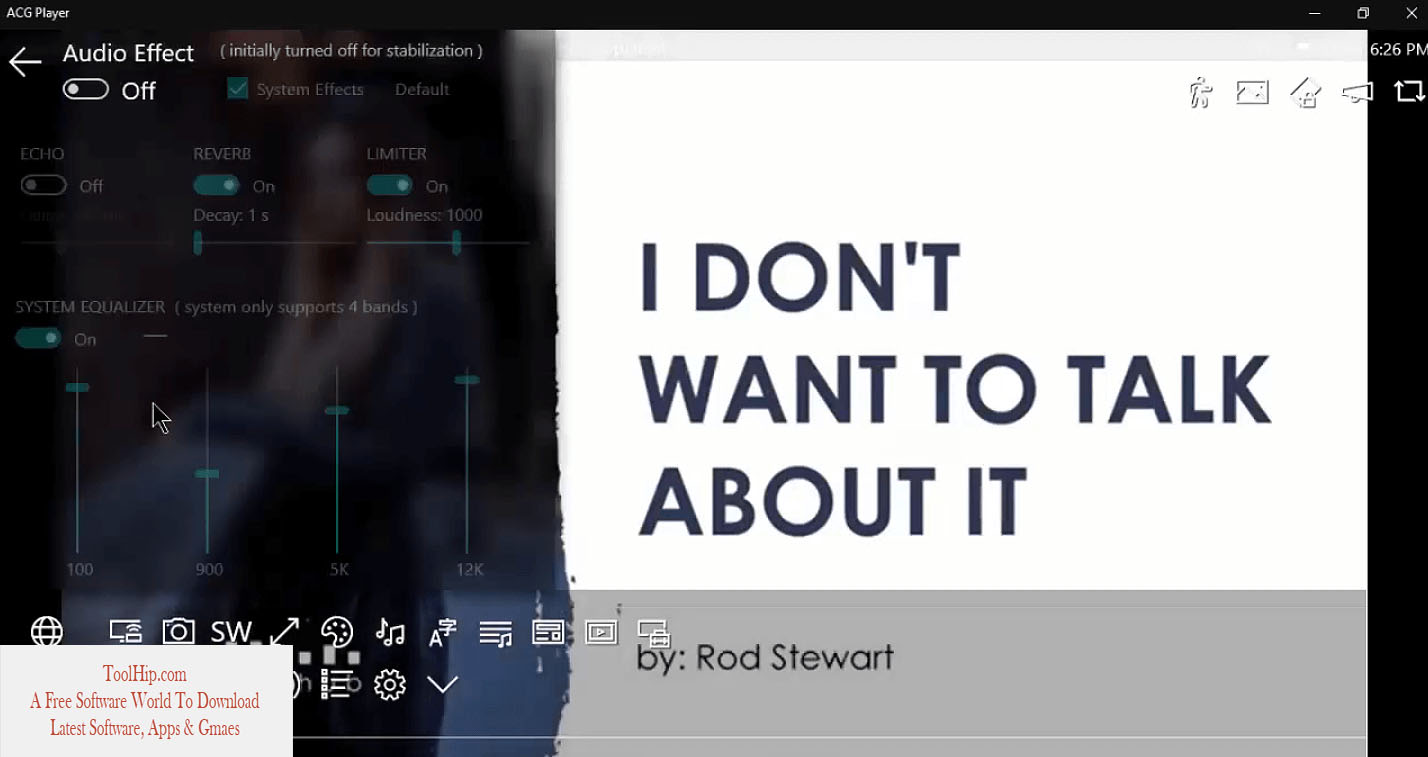The width and height of the screenshot is (1428, 757).
Task: Click the music playlist lines icon
Action: point(495,633)
